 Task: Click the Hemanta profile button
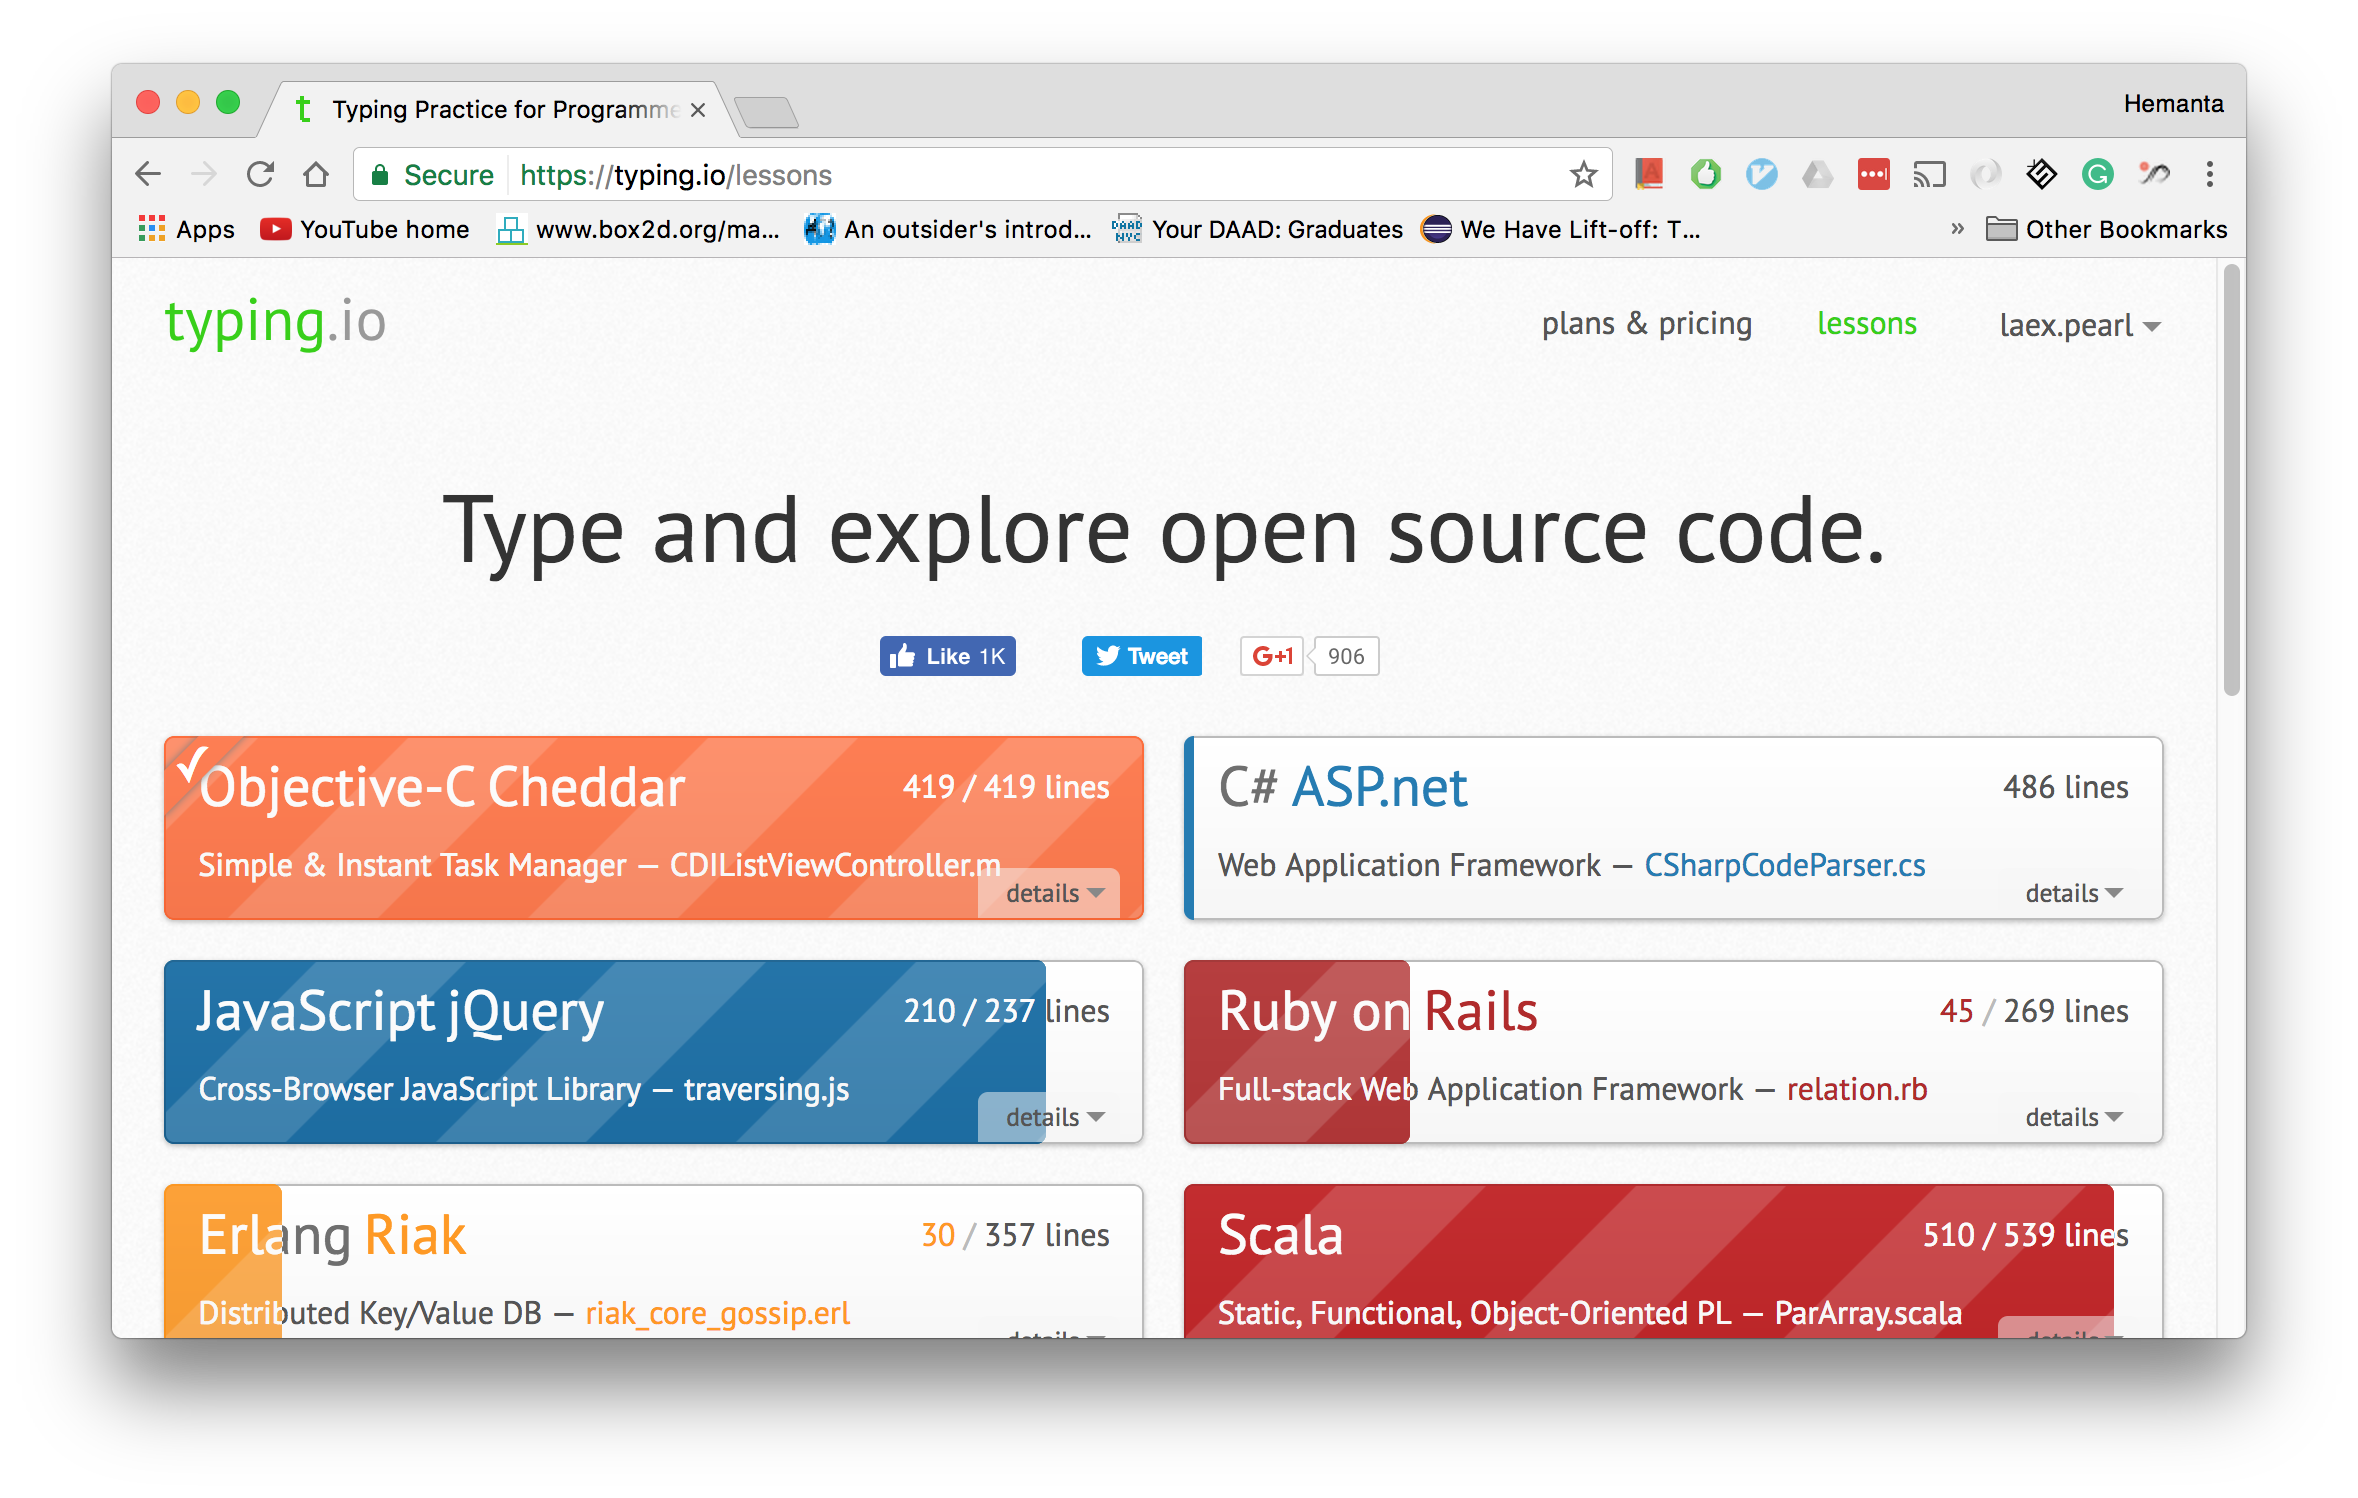tap(2173, 104)
